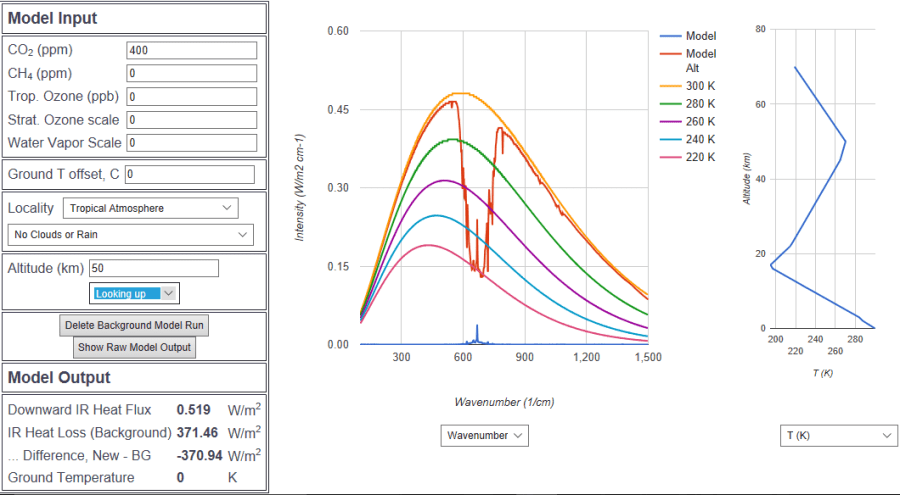Open the Tropical Atmosphere locality dropdown
The image size is (900, 495).
tap(150, 208)
